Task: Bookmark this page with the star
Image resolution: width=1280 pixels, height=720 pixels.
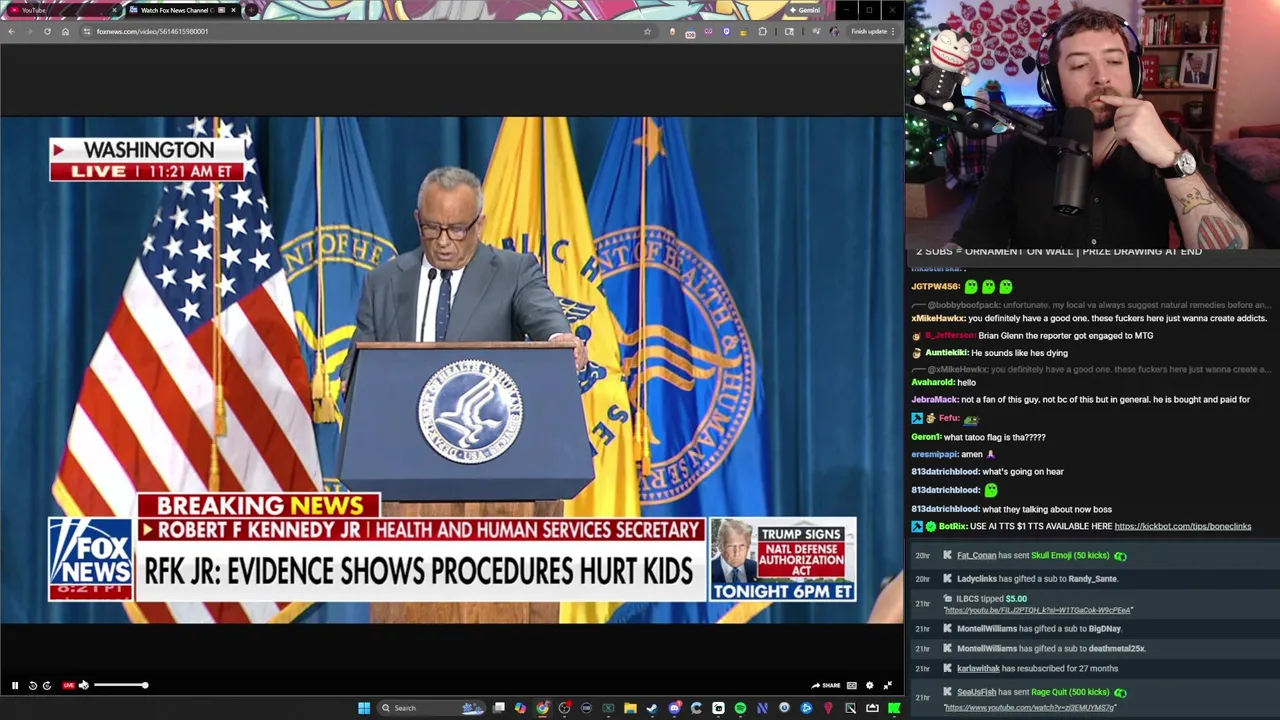Action: [647, 31]
